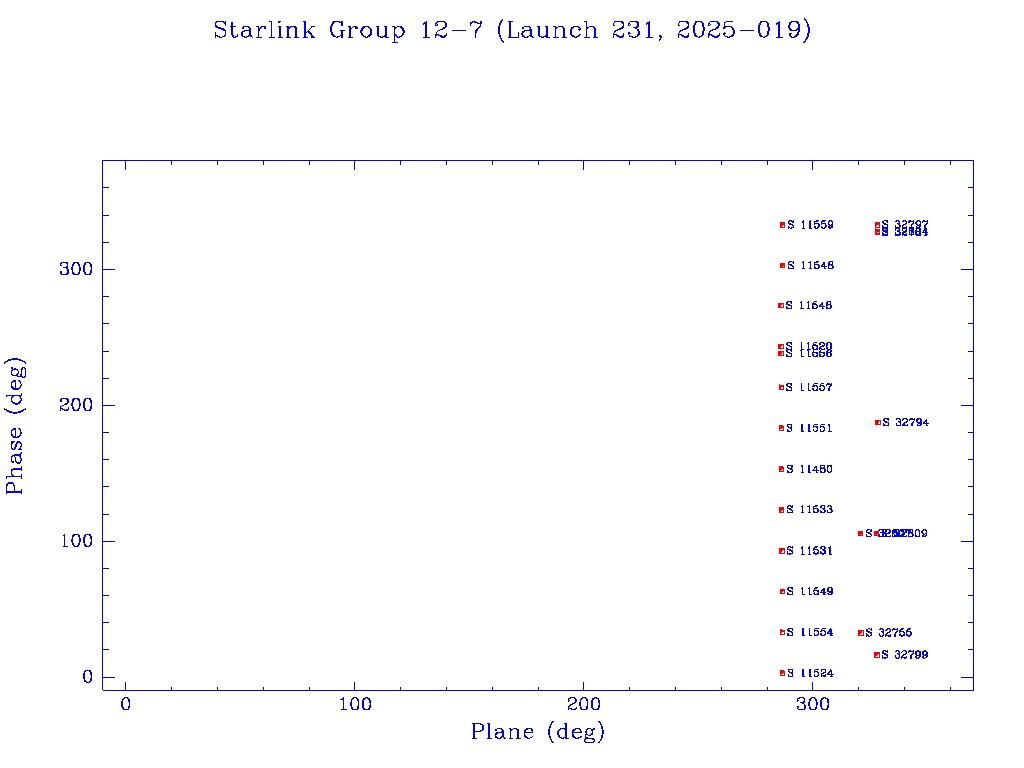
Task: Click the Phase (deg) axis label
Action: click(15, 426)
